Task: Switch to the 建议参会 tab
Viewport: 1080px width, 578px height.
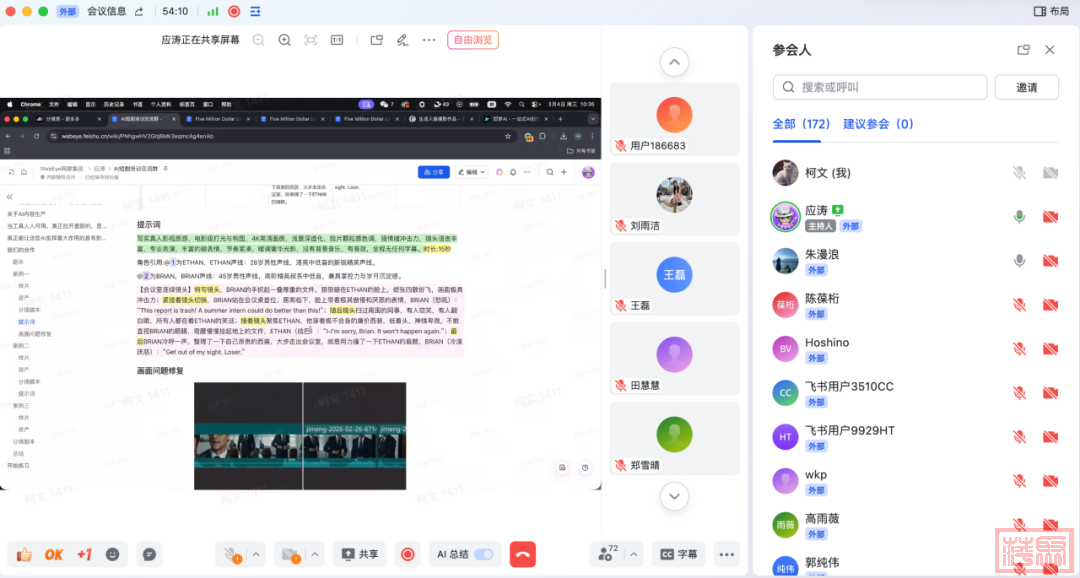Action: [x=878, y=124]
